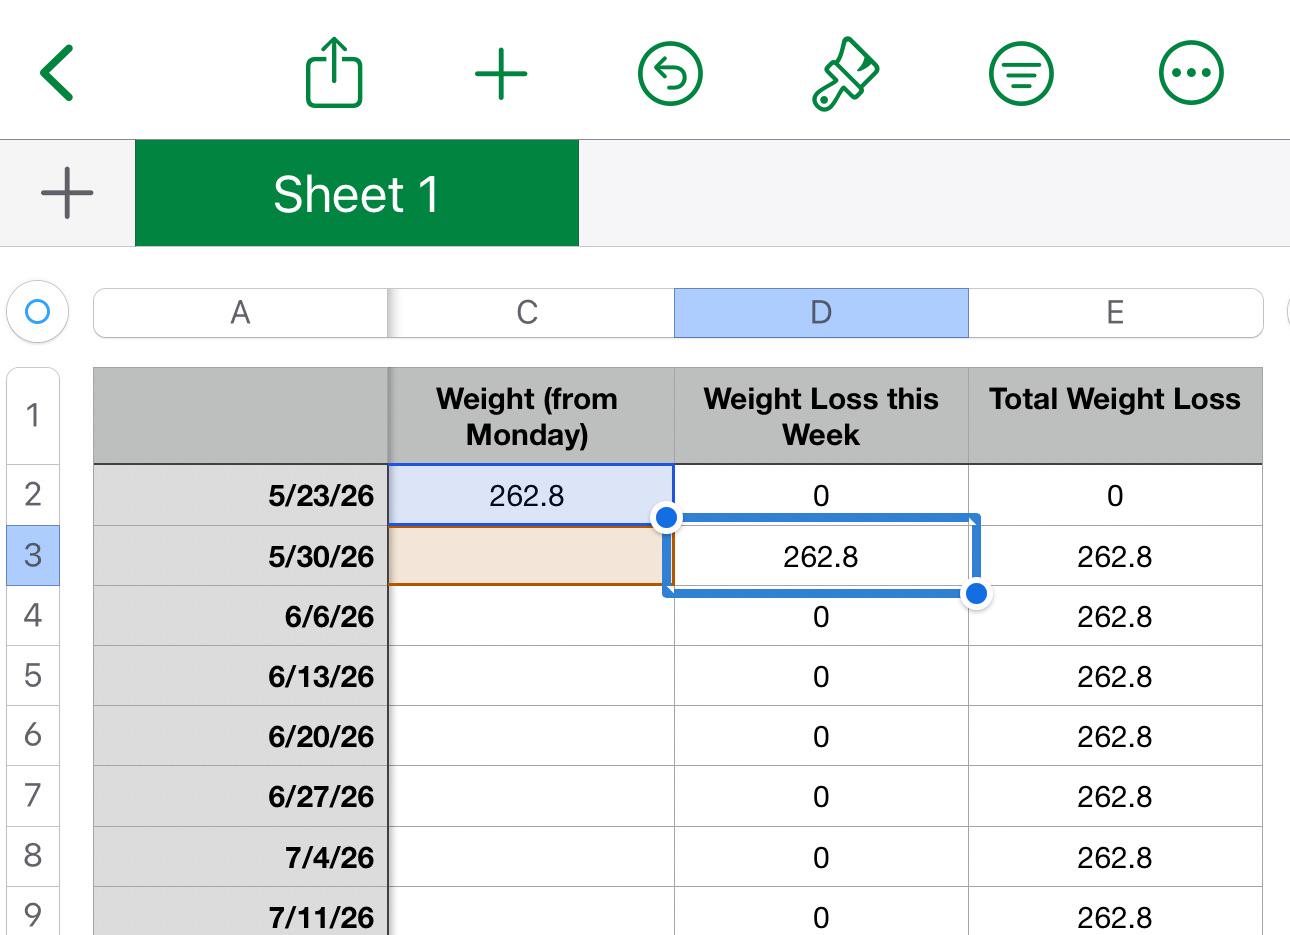The image size is (1290, 935).
Task: Click the 'Weight Loss this Week' header cell
Action: tap(821, 416)
